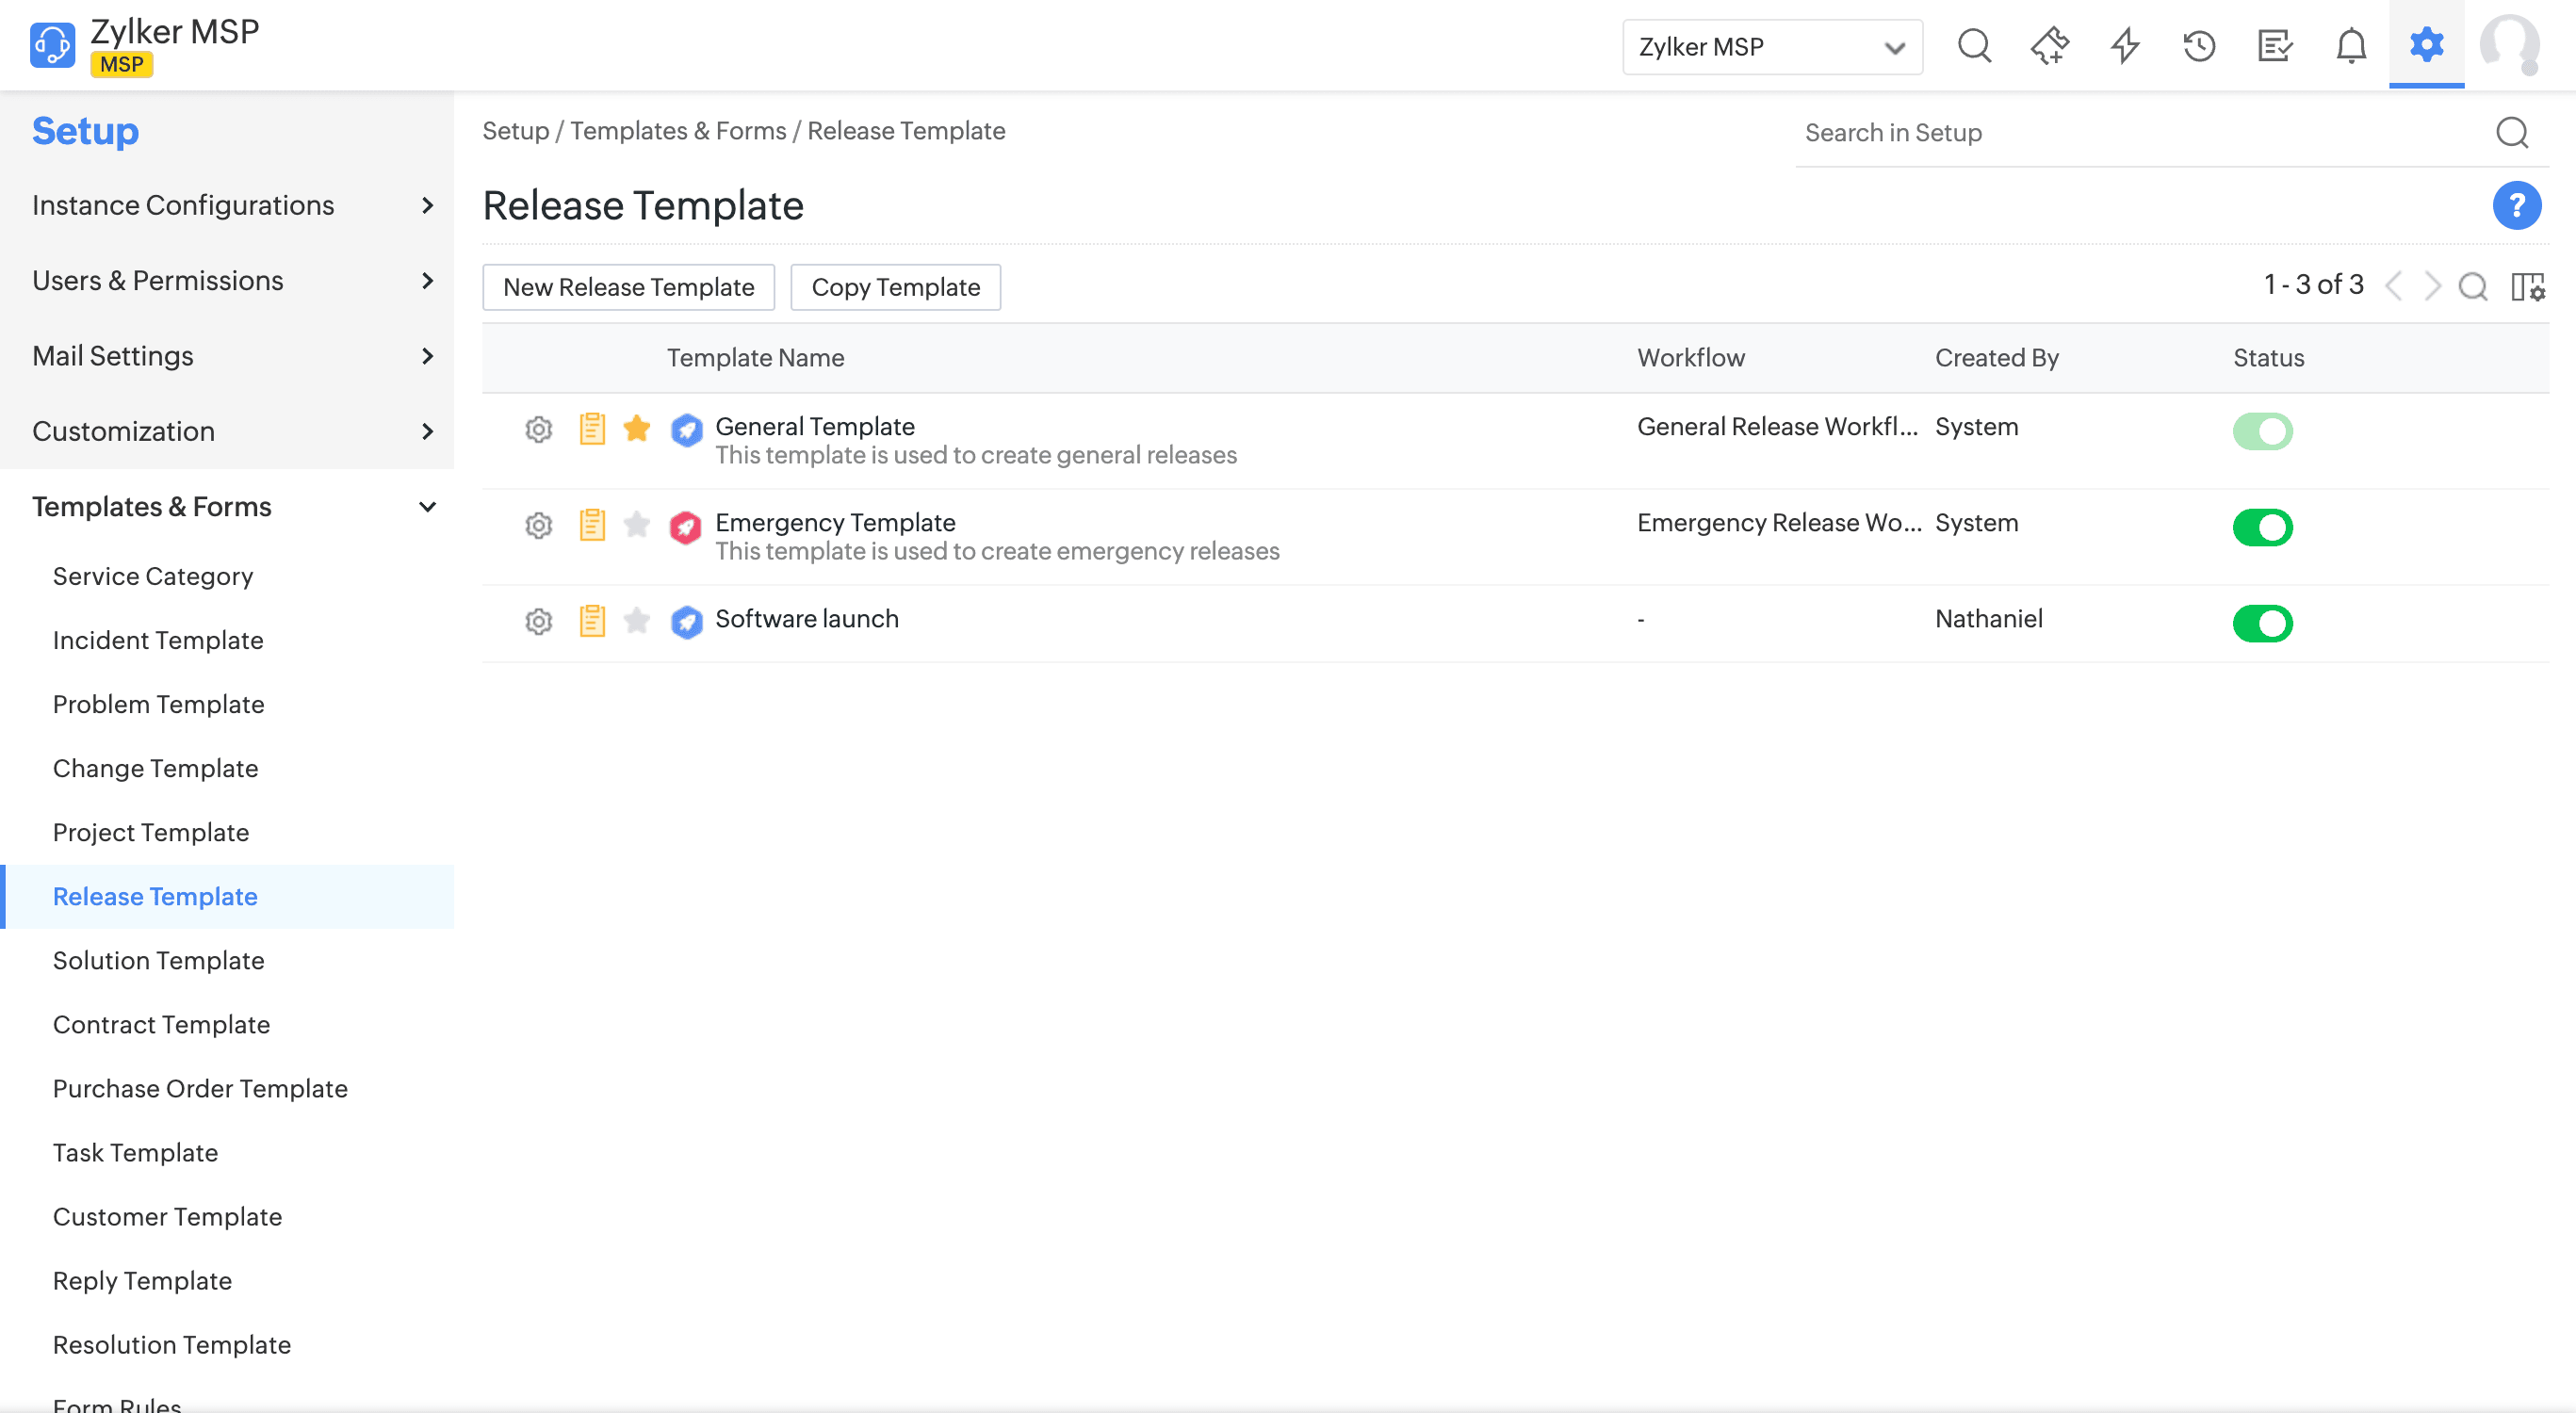Image resolution: width=2576 pixels, height=1413 pixels.
Task: Click the Search in Setup field
Action: (2140, 133)
